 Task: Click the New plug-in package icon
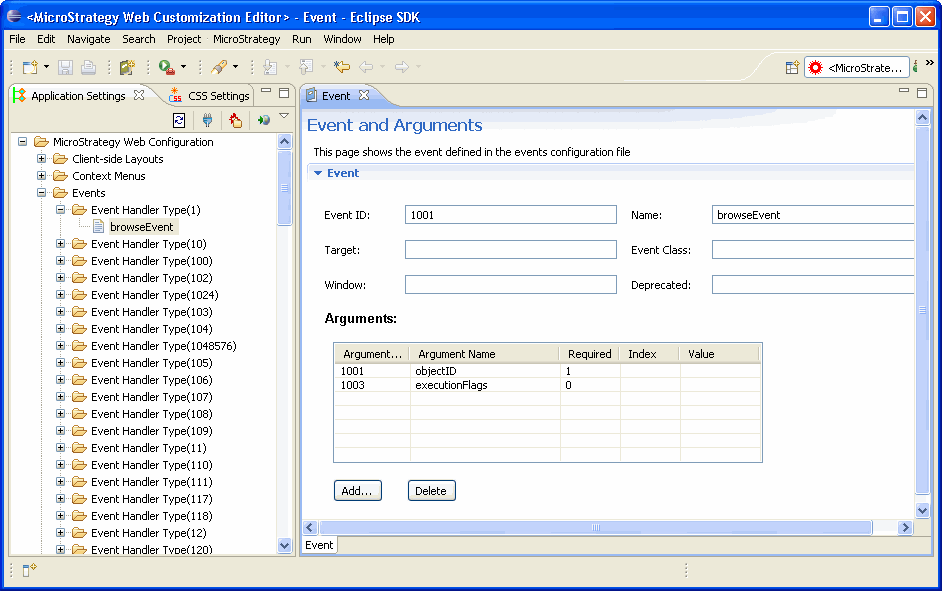coord(127,67)
